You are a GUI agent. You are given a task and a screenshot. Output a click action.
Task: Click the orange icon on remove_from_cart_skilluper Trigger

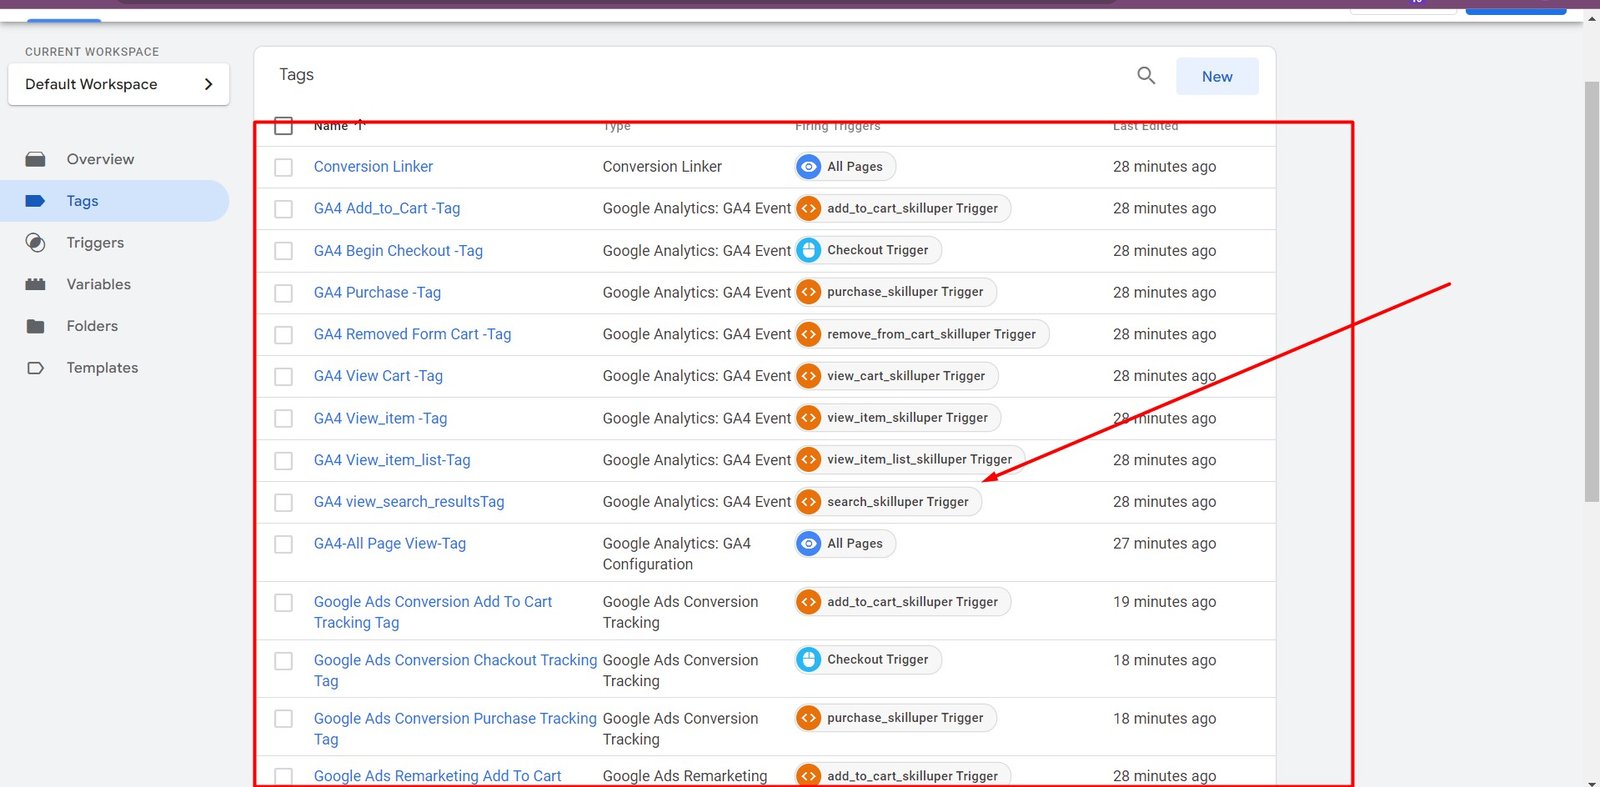point(809,334)
